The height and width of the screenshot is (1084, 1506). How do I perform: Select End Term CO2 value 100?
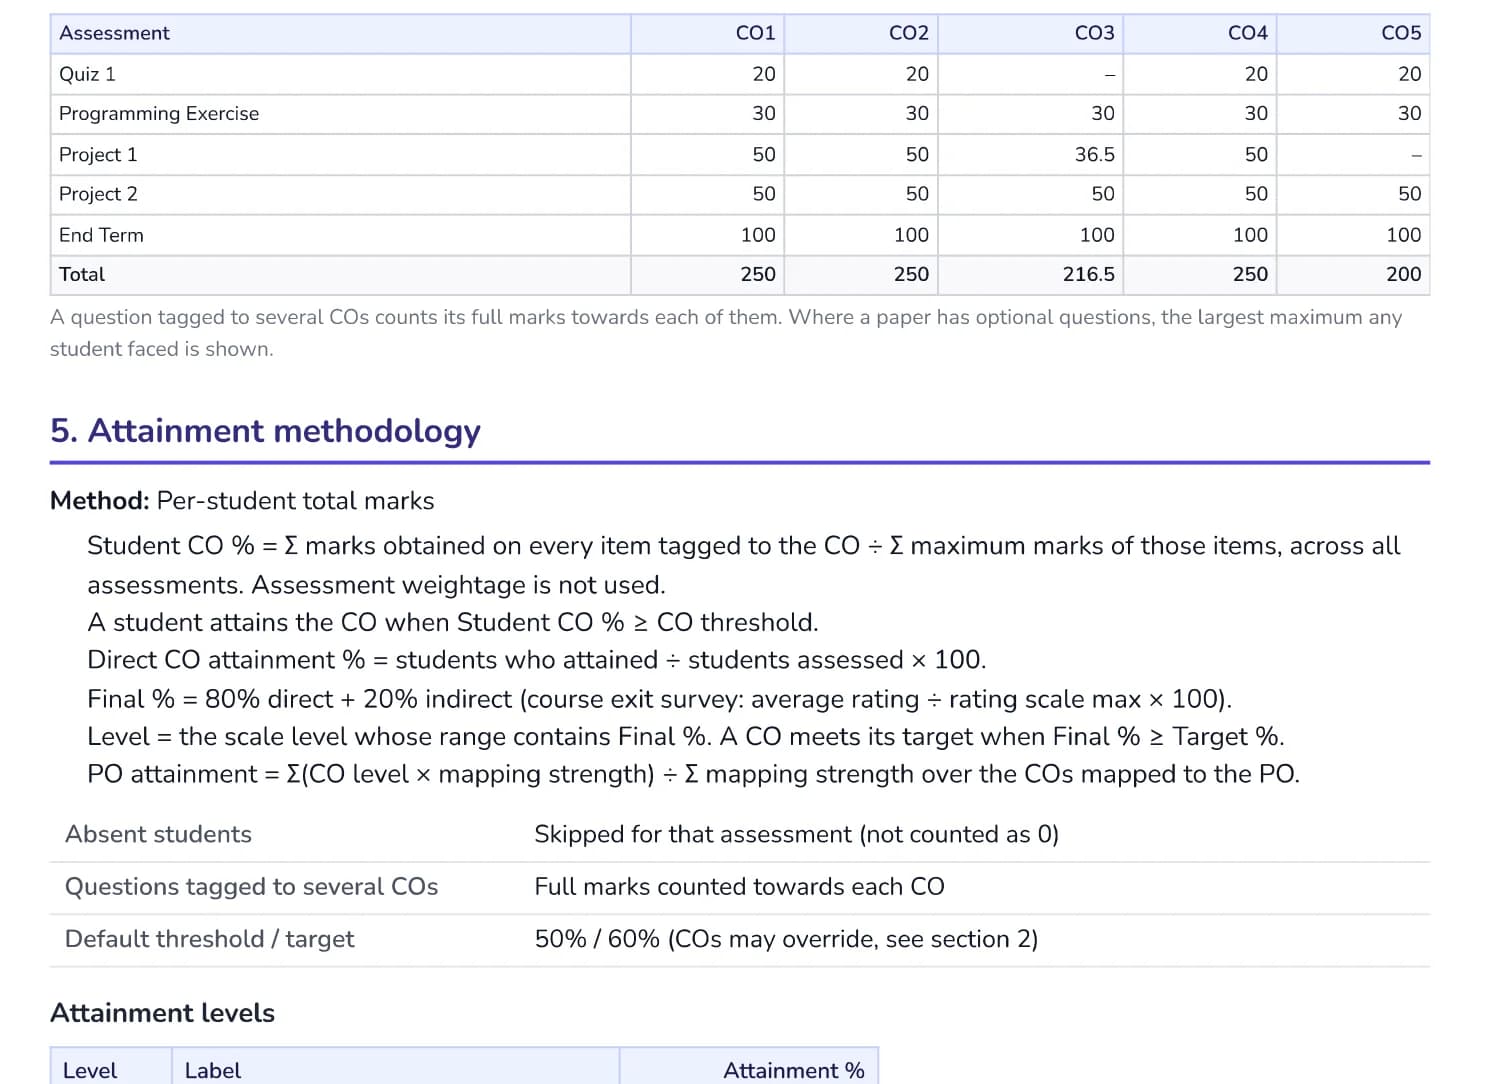tap(911, 235)
